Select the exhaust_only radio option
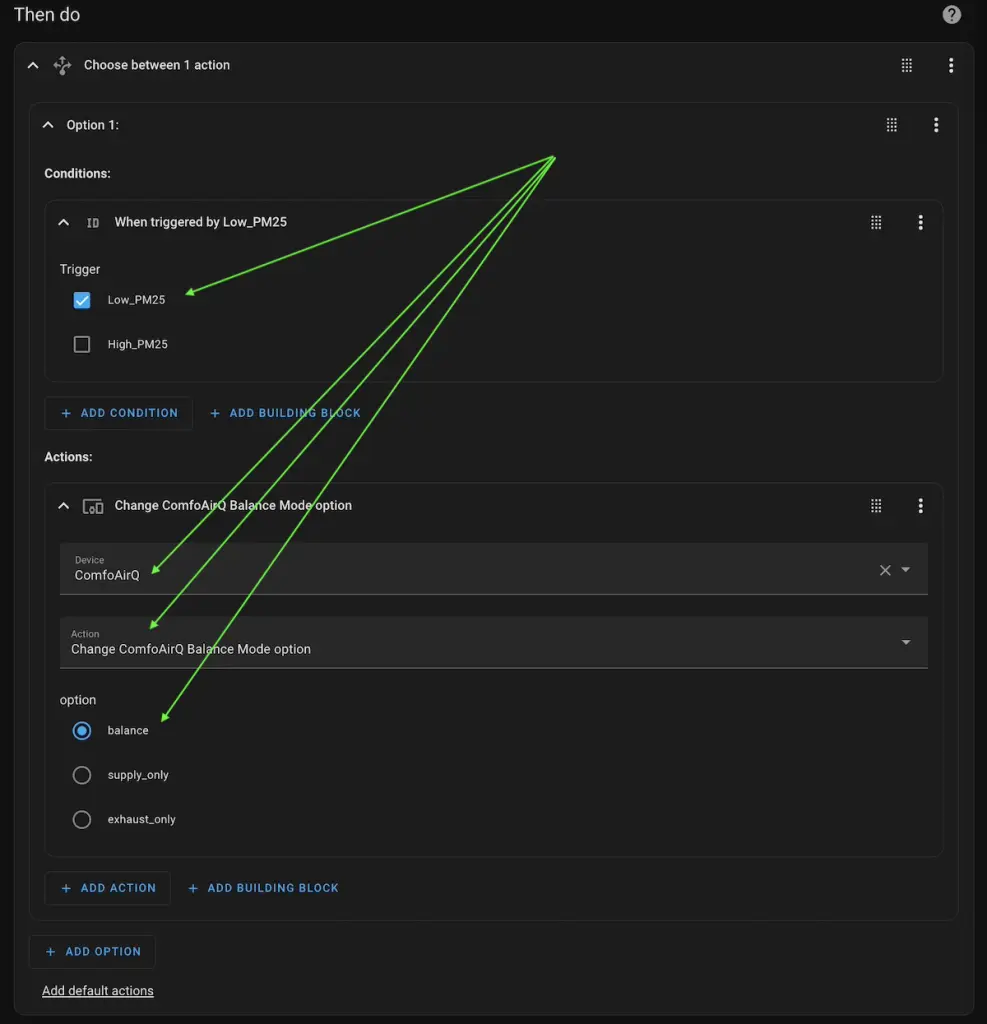Image resolution: width=987 pixels, height=1024 pixels. 82,819
